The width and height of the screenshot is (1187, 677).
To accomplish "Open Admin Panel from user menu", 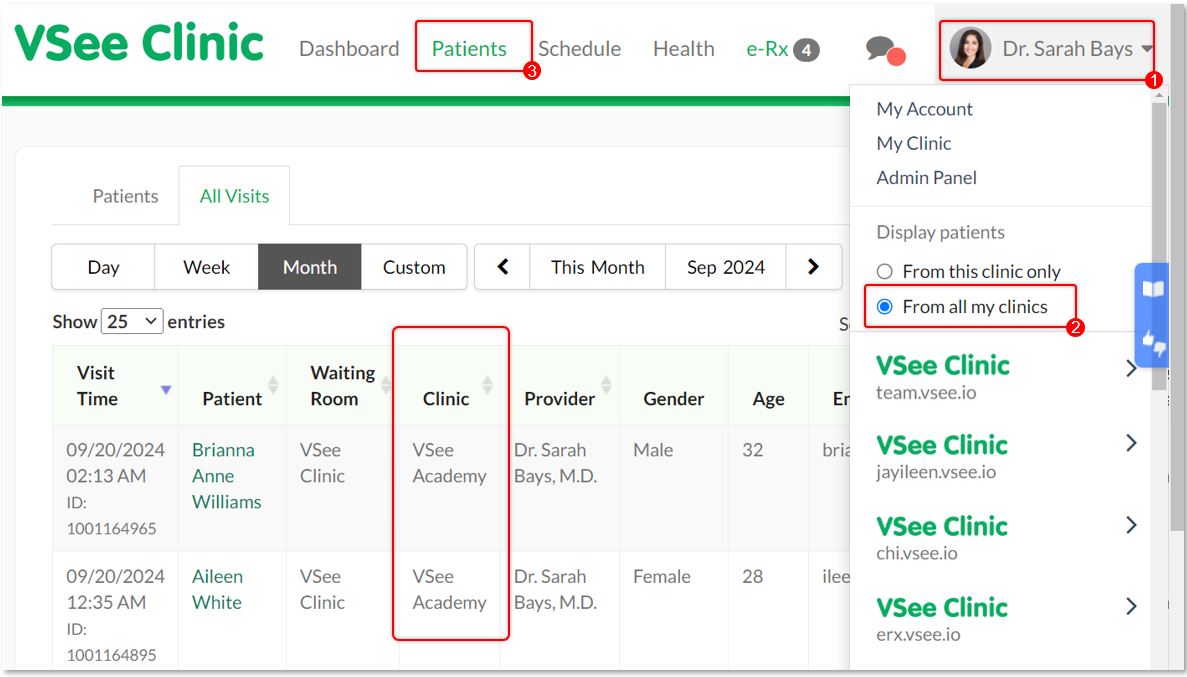I will click(x=927, y=177).
